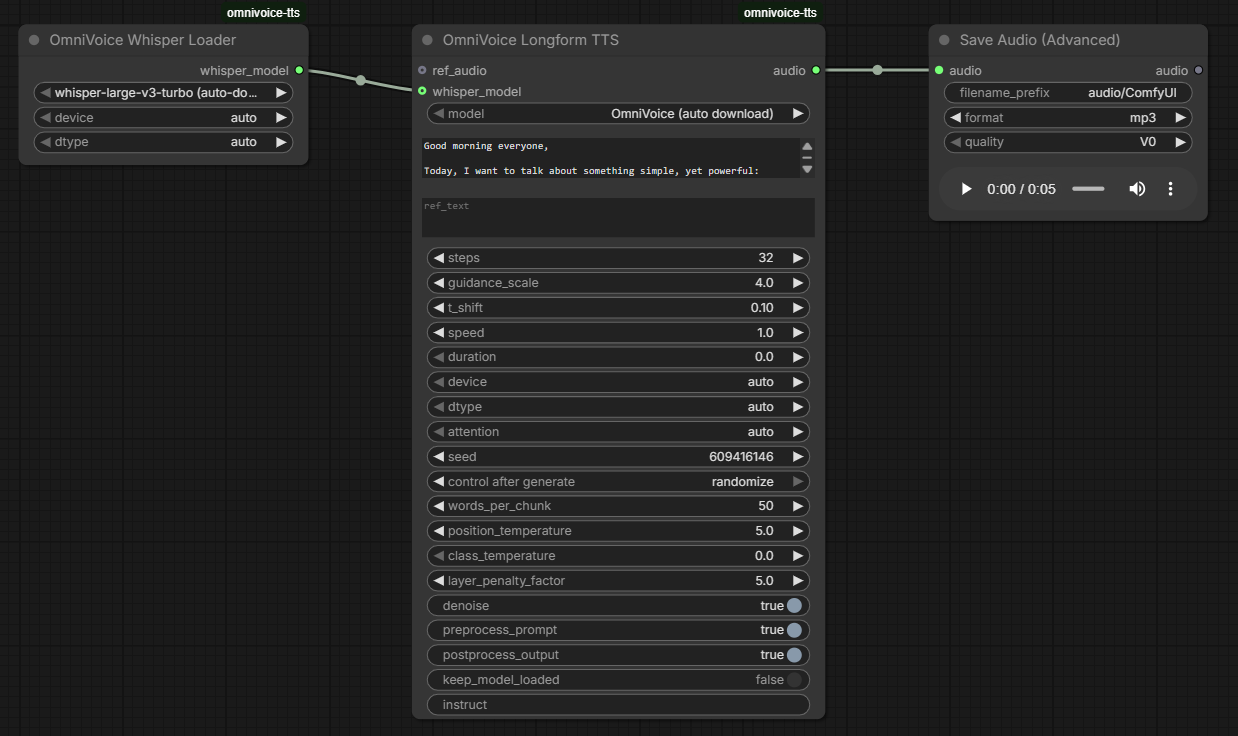Click whisper_model output port on Whisper Loader
The height and width of the screenshot is (736, 1238).
tap(299, 70)
